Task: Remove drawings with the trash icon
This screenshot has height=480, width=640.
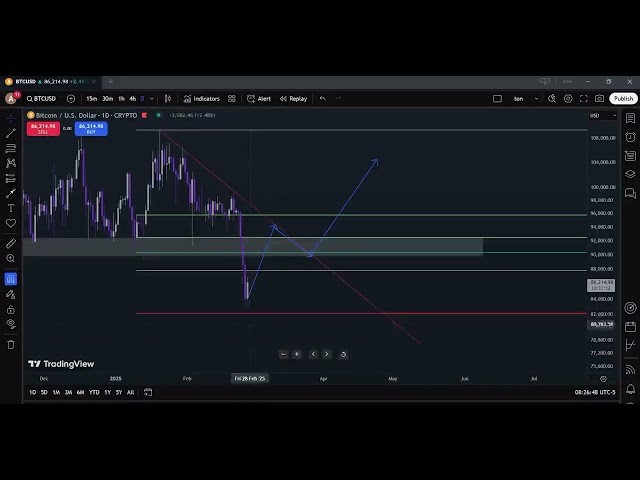Action: 11,344
